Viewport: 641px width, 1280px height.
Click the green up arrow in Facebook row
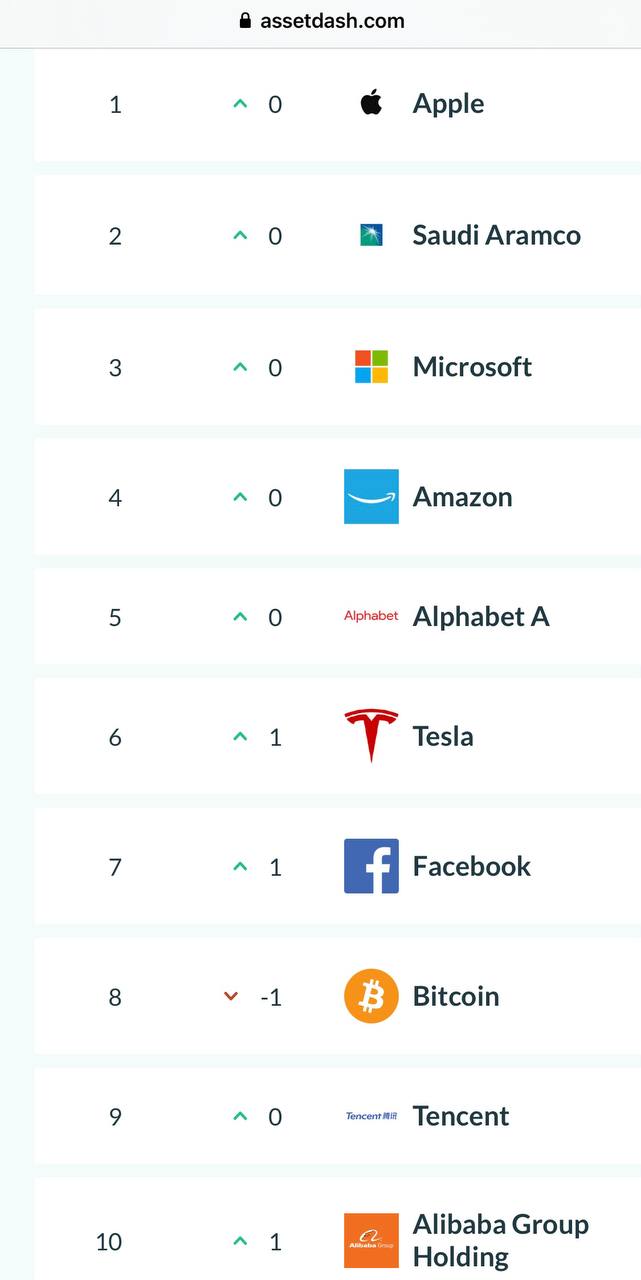240,867
